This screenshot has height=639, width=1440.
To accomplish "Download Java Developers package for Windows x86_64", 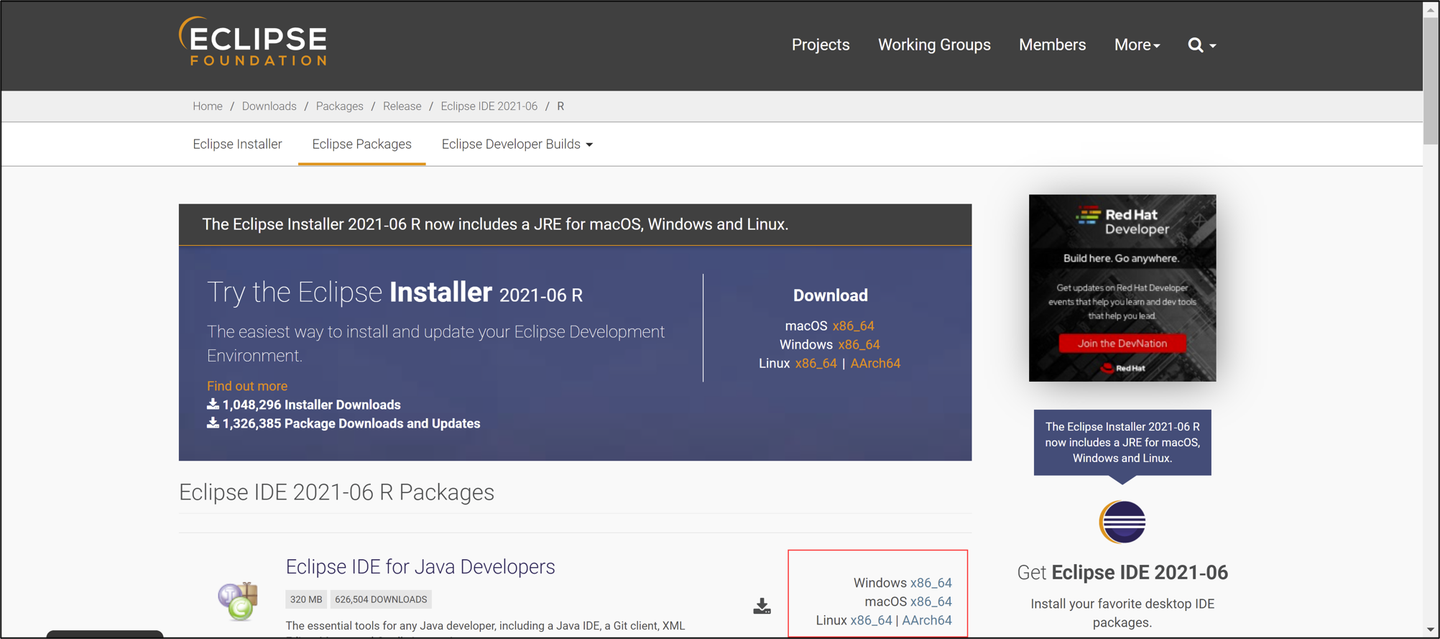I will (931, 583).
